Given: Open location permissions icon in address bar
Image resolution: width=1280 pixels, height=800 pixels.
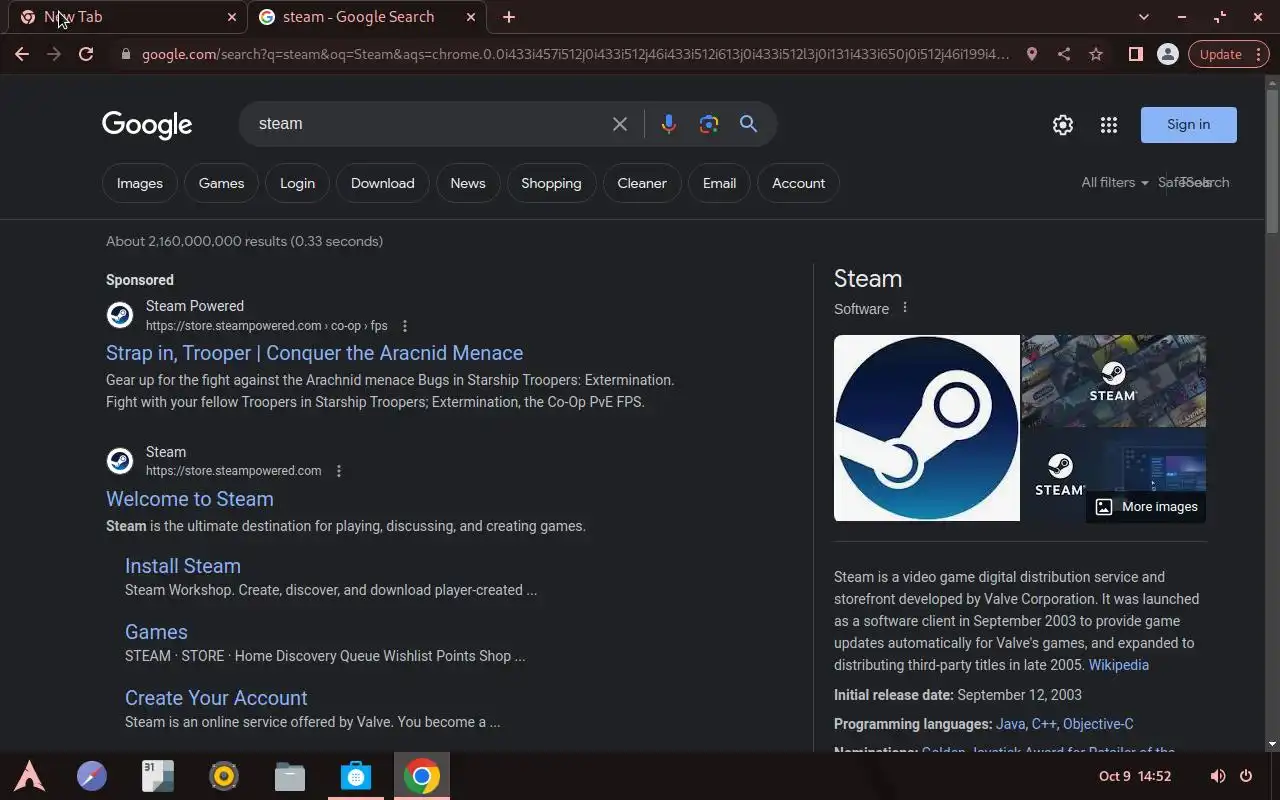Looking at the screenshot, I should (x=1032, y=54).
